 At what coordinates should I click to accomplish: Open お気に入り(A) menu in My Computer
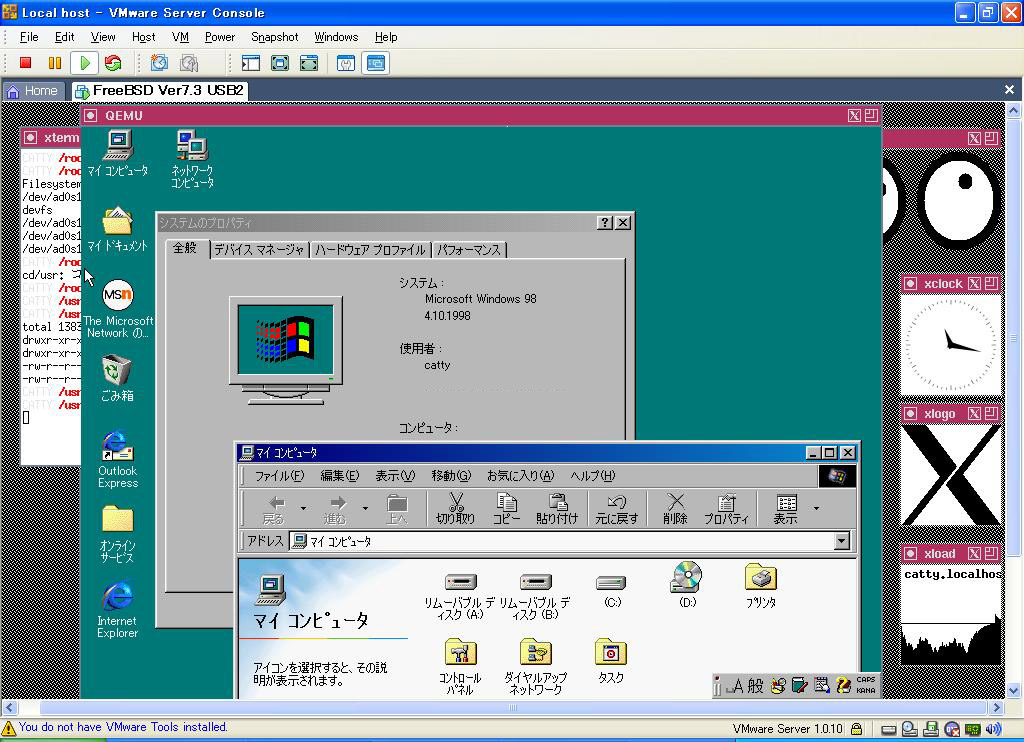click(x=520, y=476)
